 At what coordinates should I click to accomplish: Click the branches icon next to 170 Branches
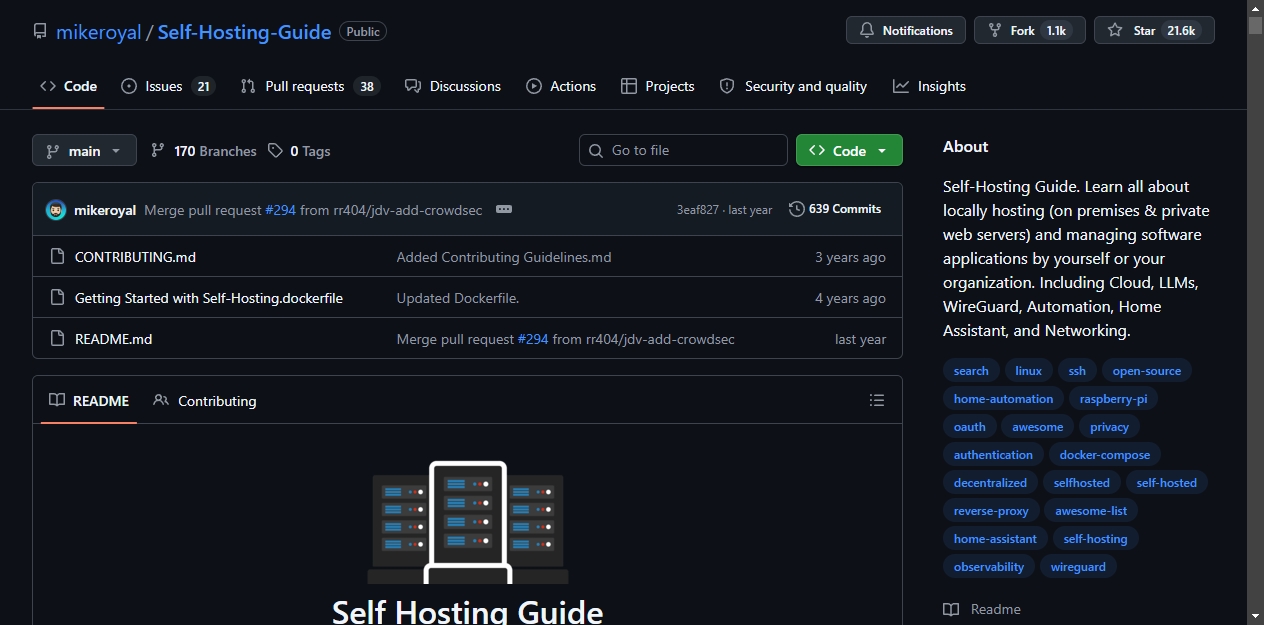coord(158,151)
